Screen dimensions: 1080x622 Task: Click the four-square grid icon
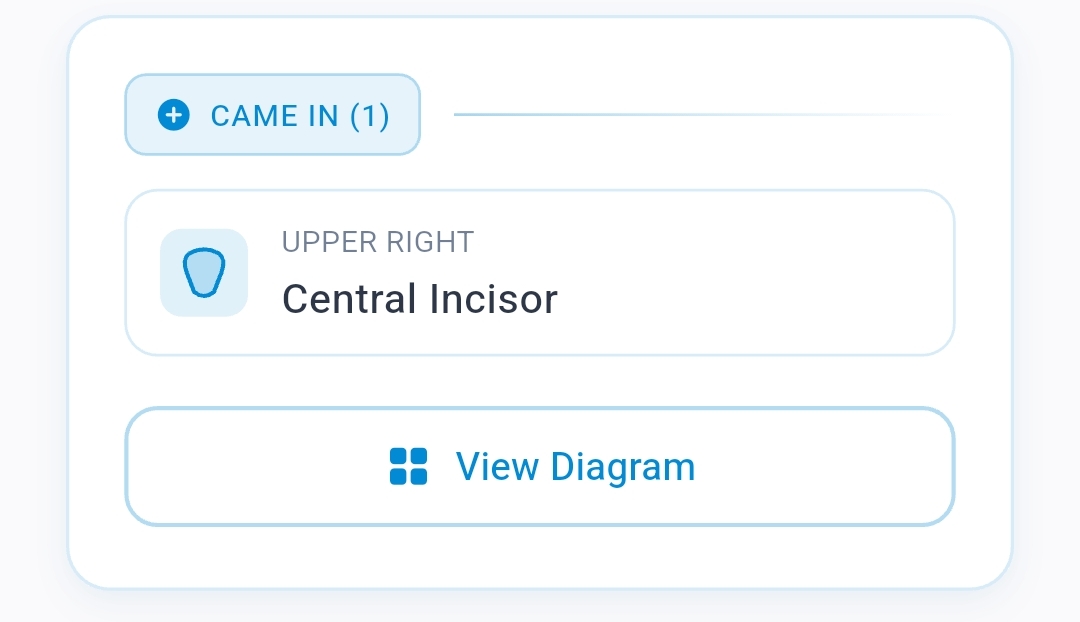click(x=408, y=466)
